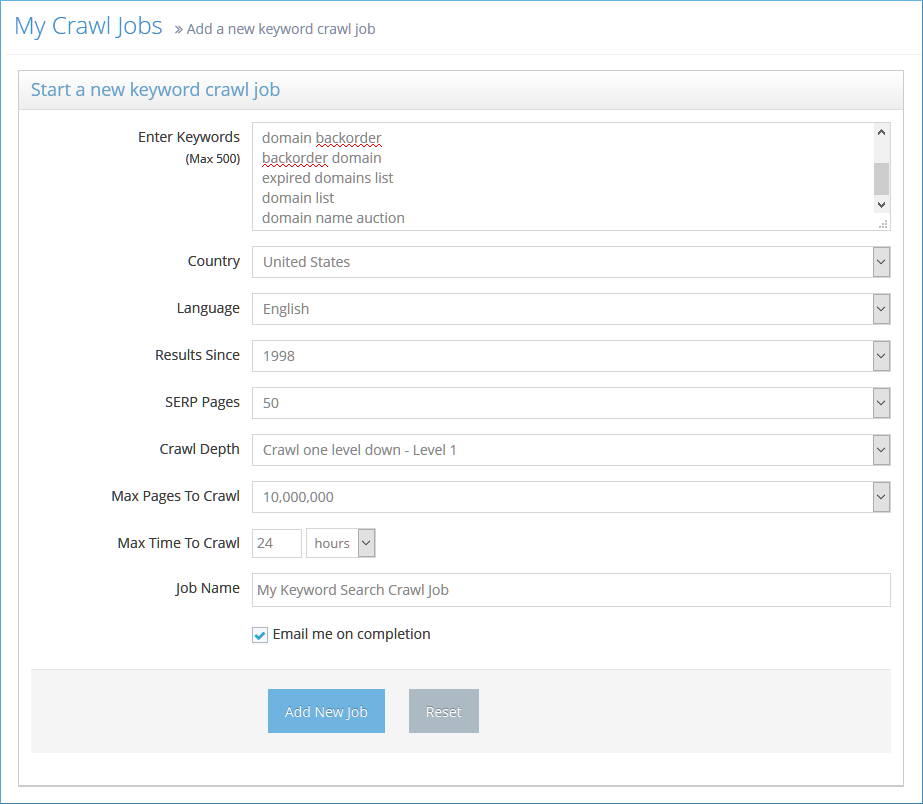Click the 'expired domains list' keyword line

327,178
